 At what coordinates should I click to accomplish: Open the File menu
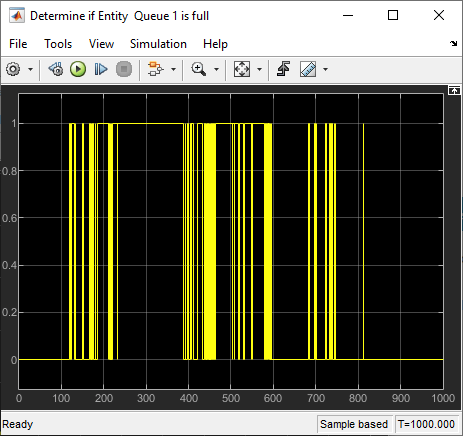click(x=18, y=44)
